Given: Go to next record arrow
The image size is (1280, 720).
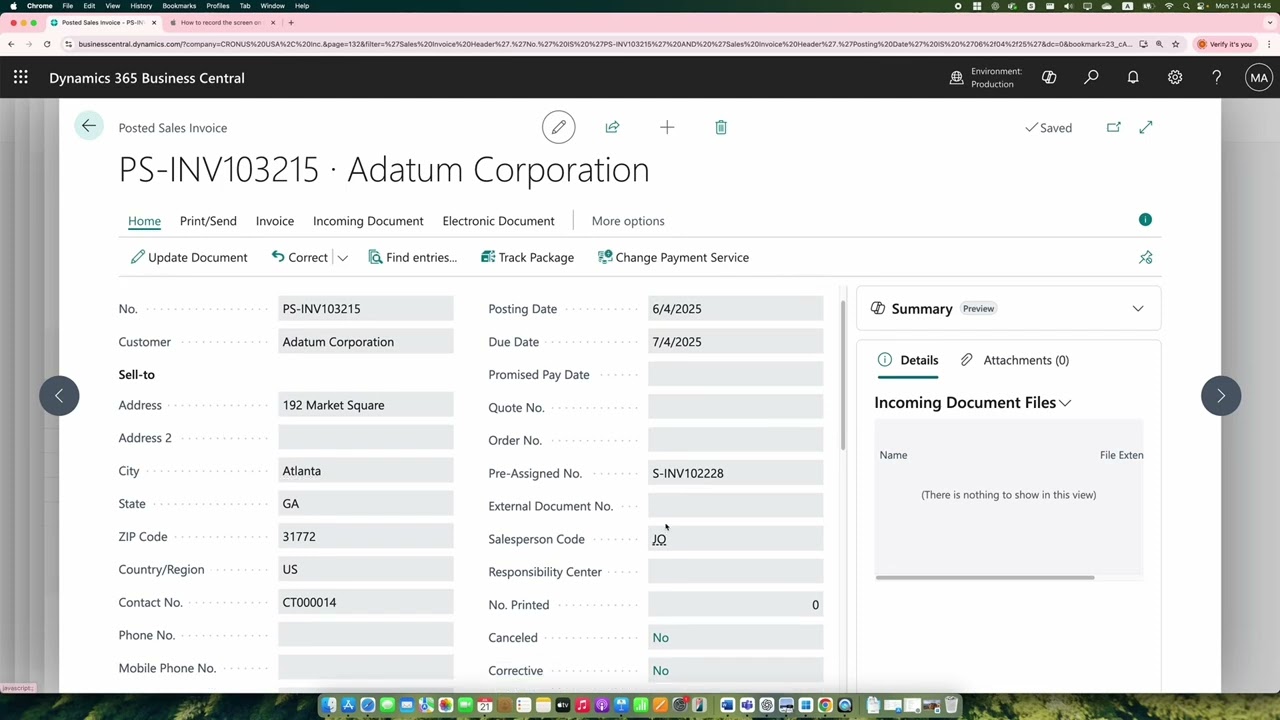Looking at the screenshot, I should 1221,395.
